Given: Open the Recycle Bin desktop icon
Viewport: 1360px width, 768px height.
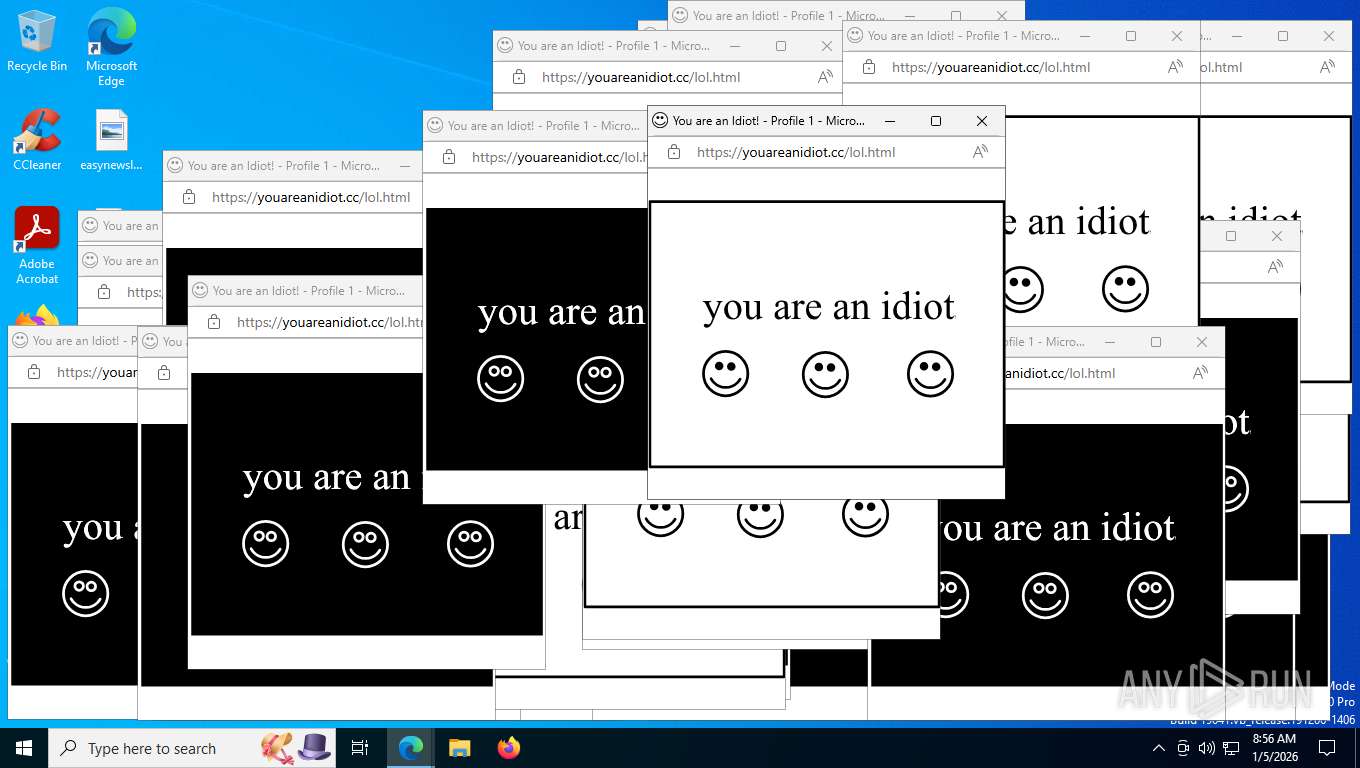Looking at the screenshot, I should coord(37,41).
